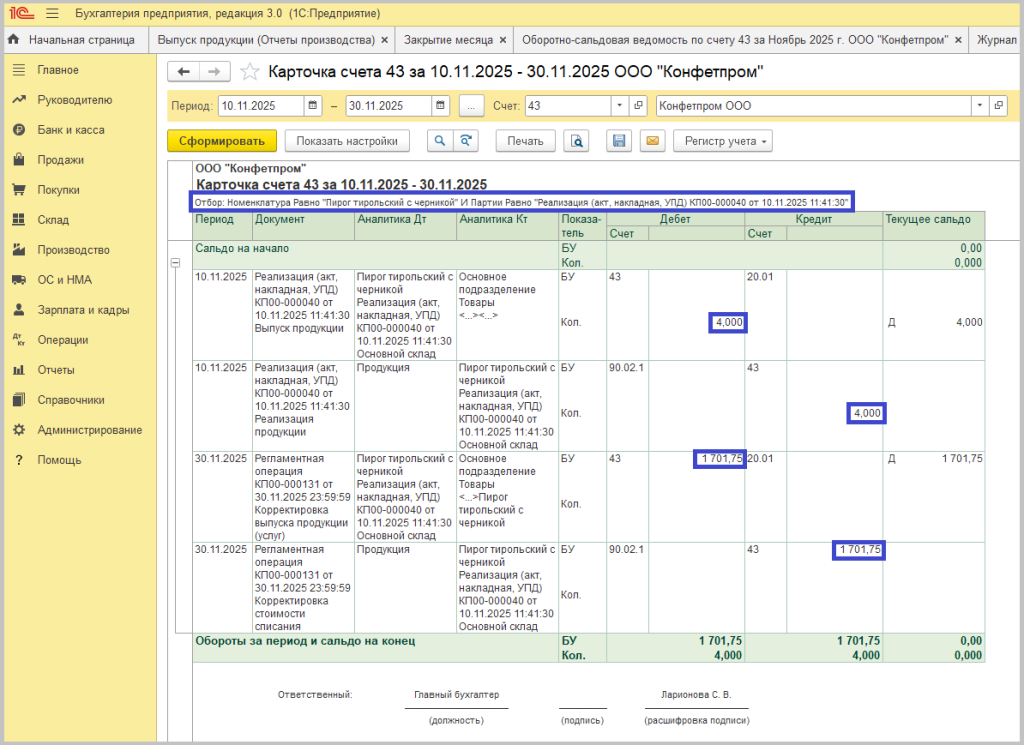
Task: Save report with the diskette icon
Action: pyautogui.click(x=619, y=141)
